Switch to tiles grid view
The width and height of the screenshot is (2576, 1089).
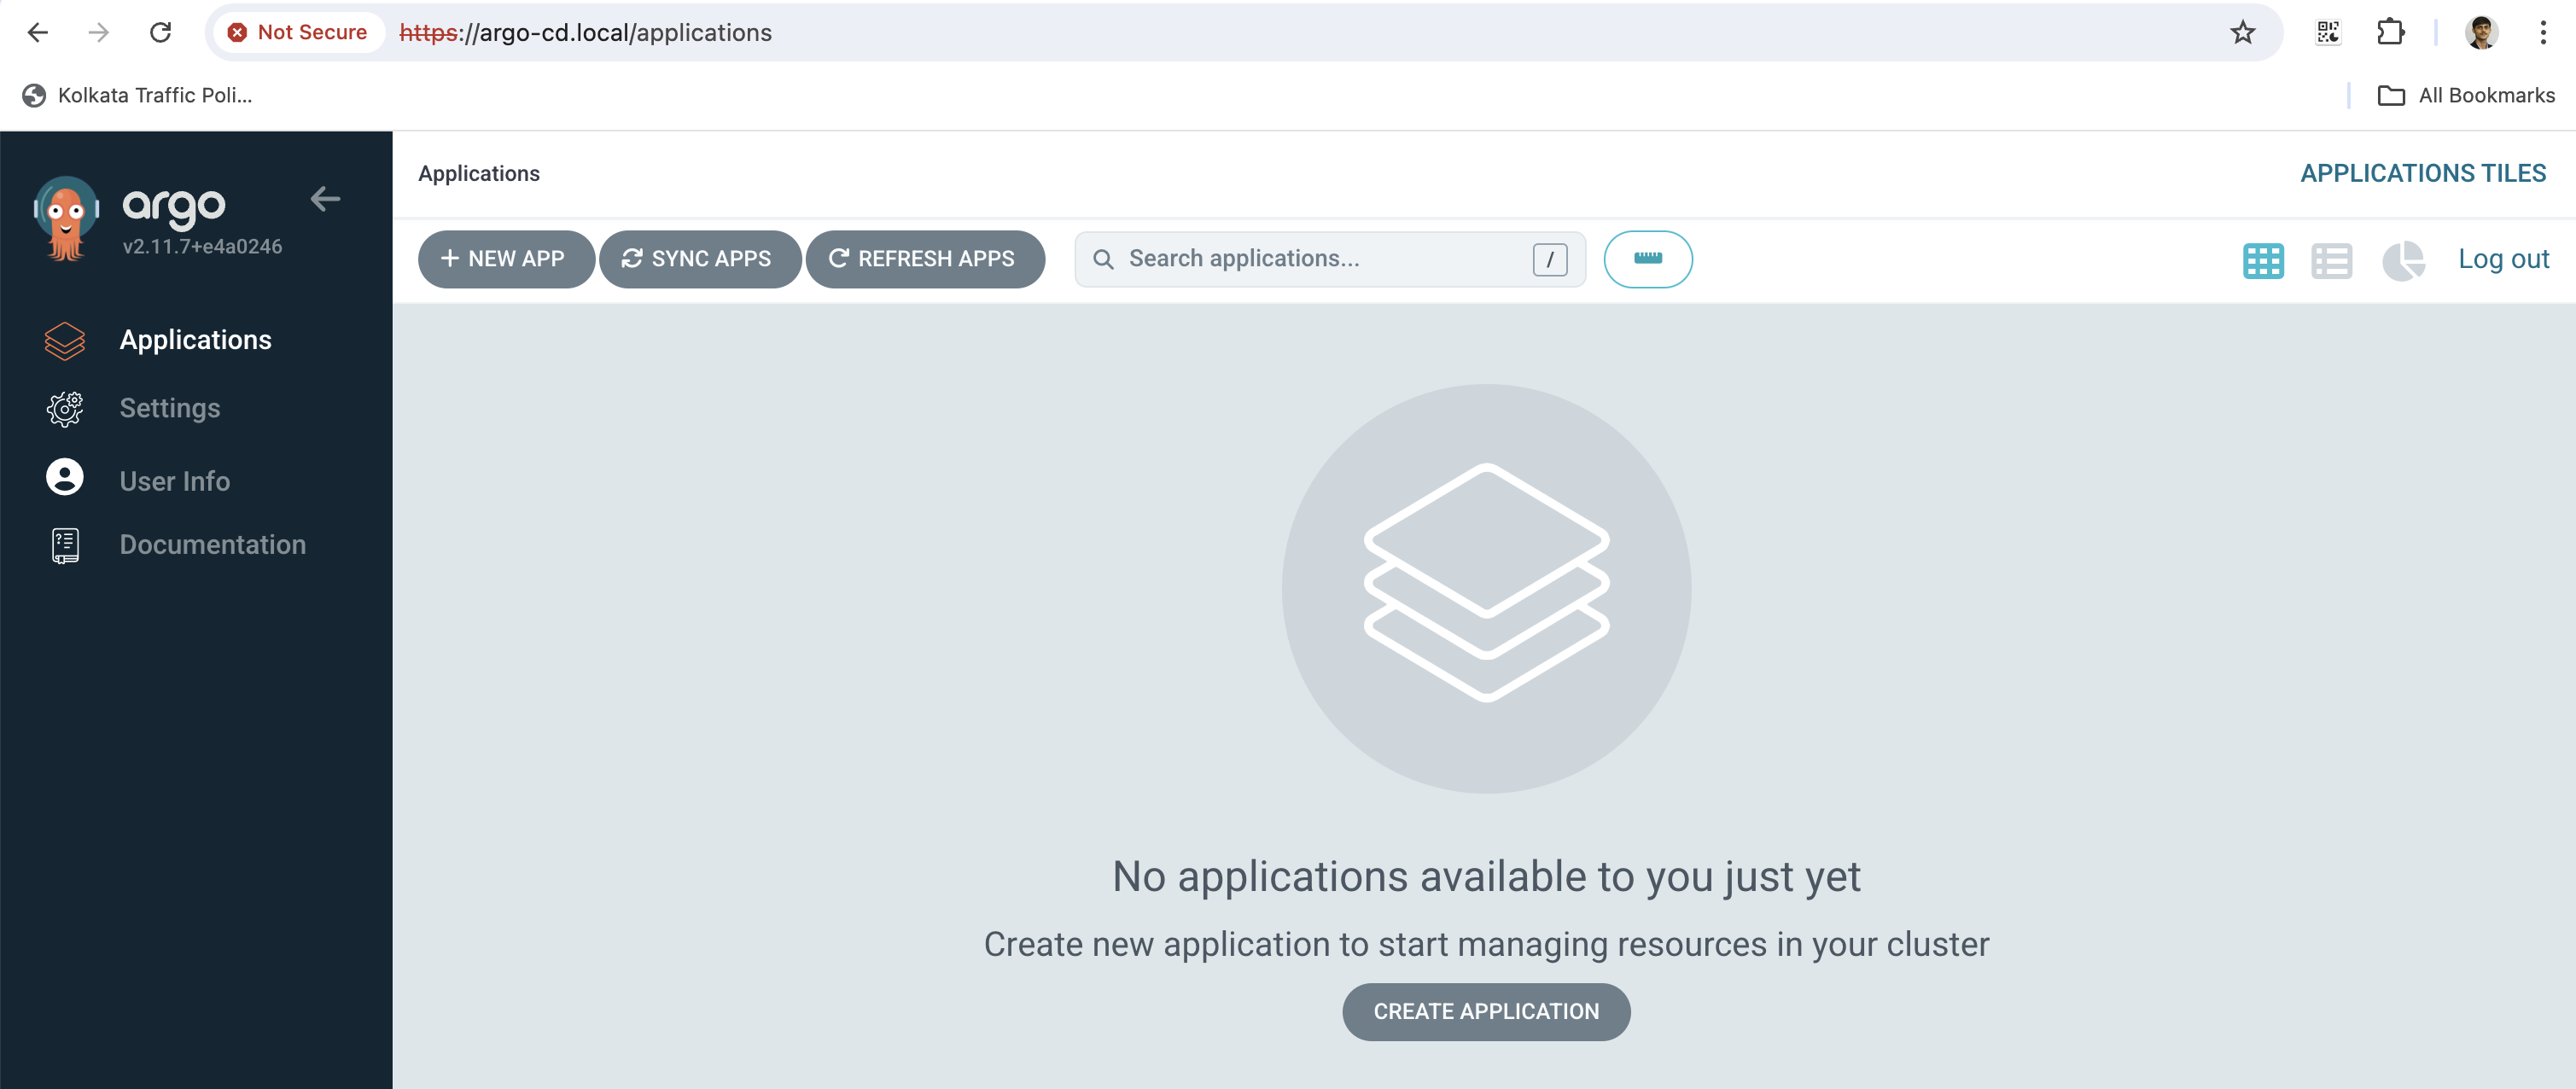2262,261
